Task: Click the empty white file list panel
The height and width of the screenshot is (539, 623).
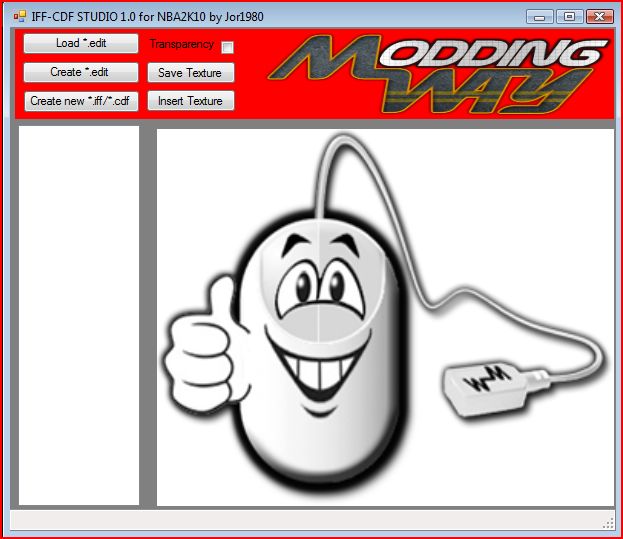Action: pyautogui.click(x=79, y=315)
